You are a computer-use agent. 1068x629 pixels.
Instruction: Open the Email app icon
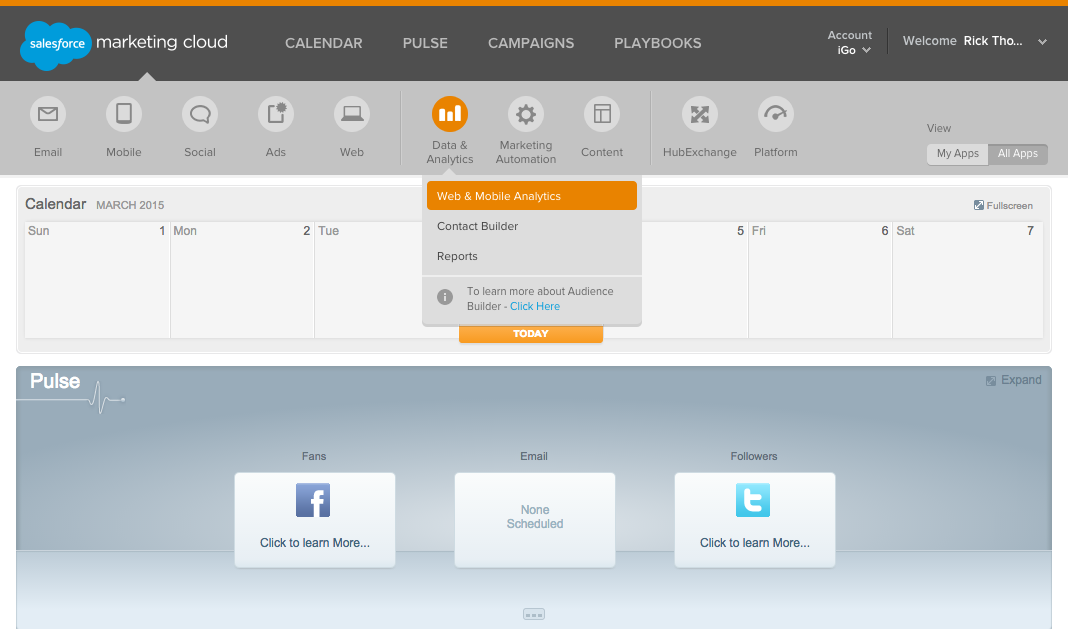[x=48, y=114]
